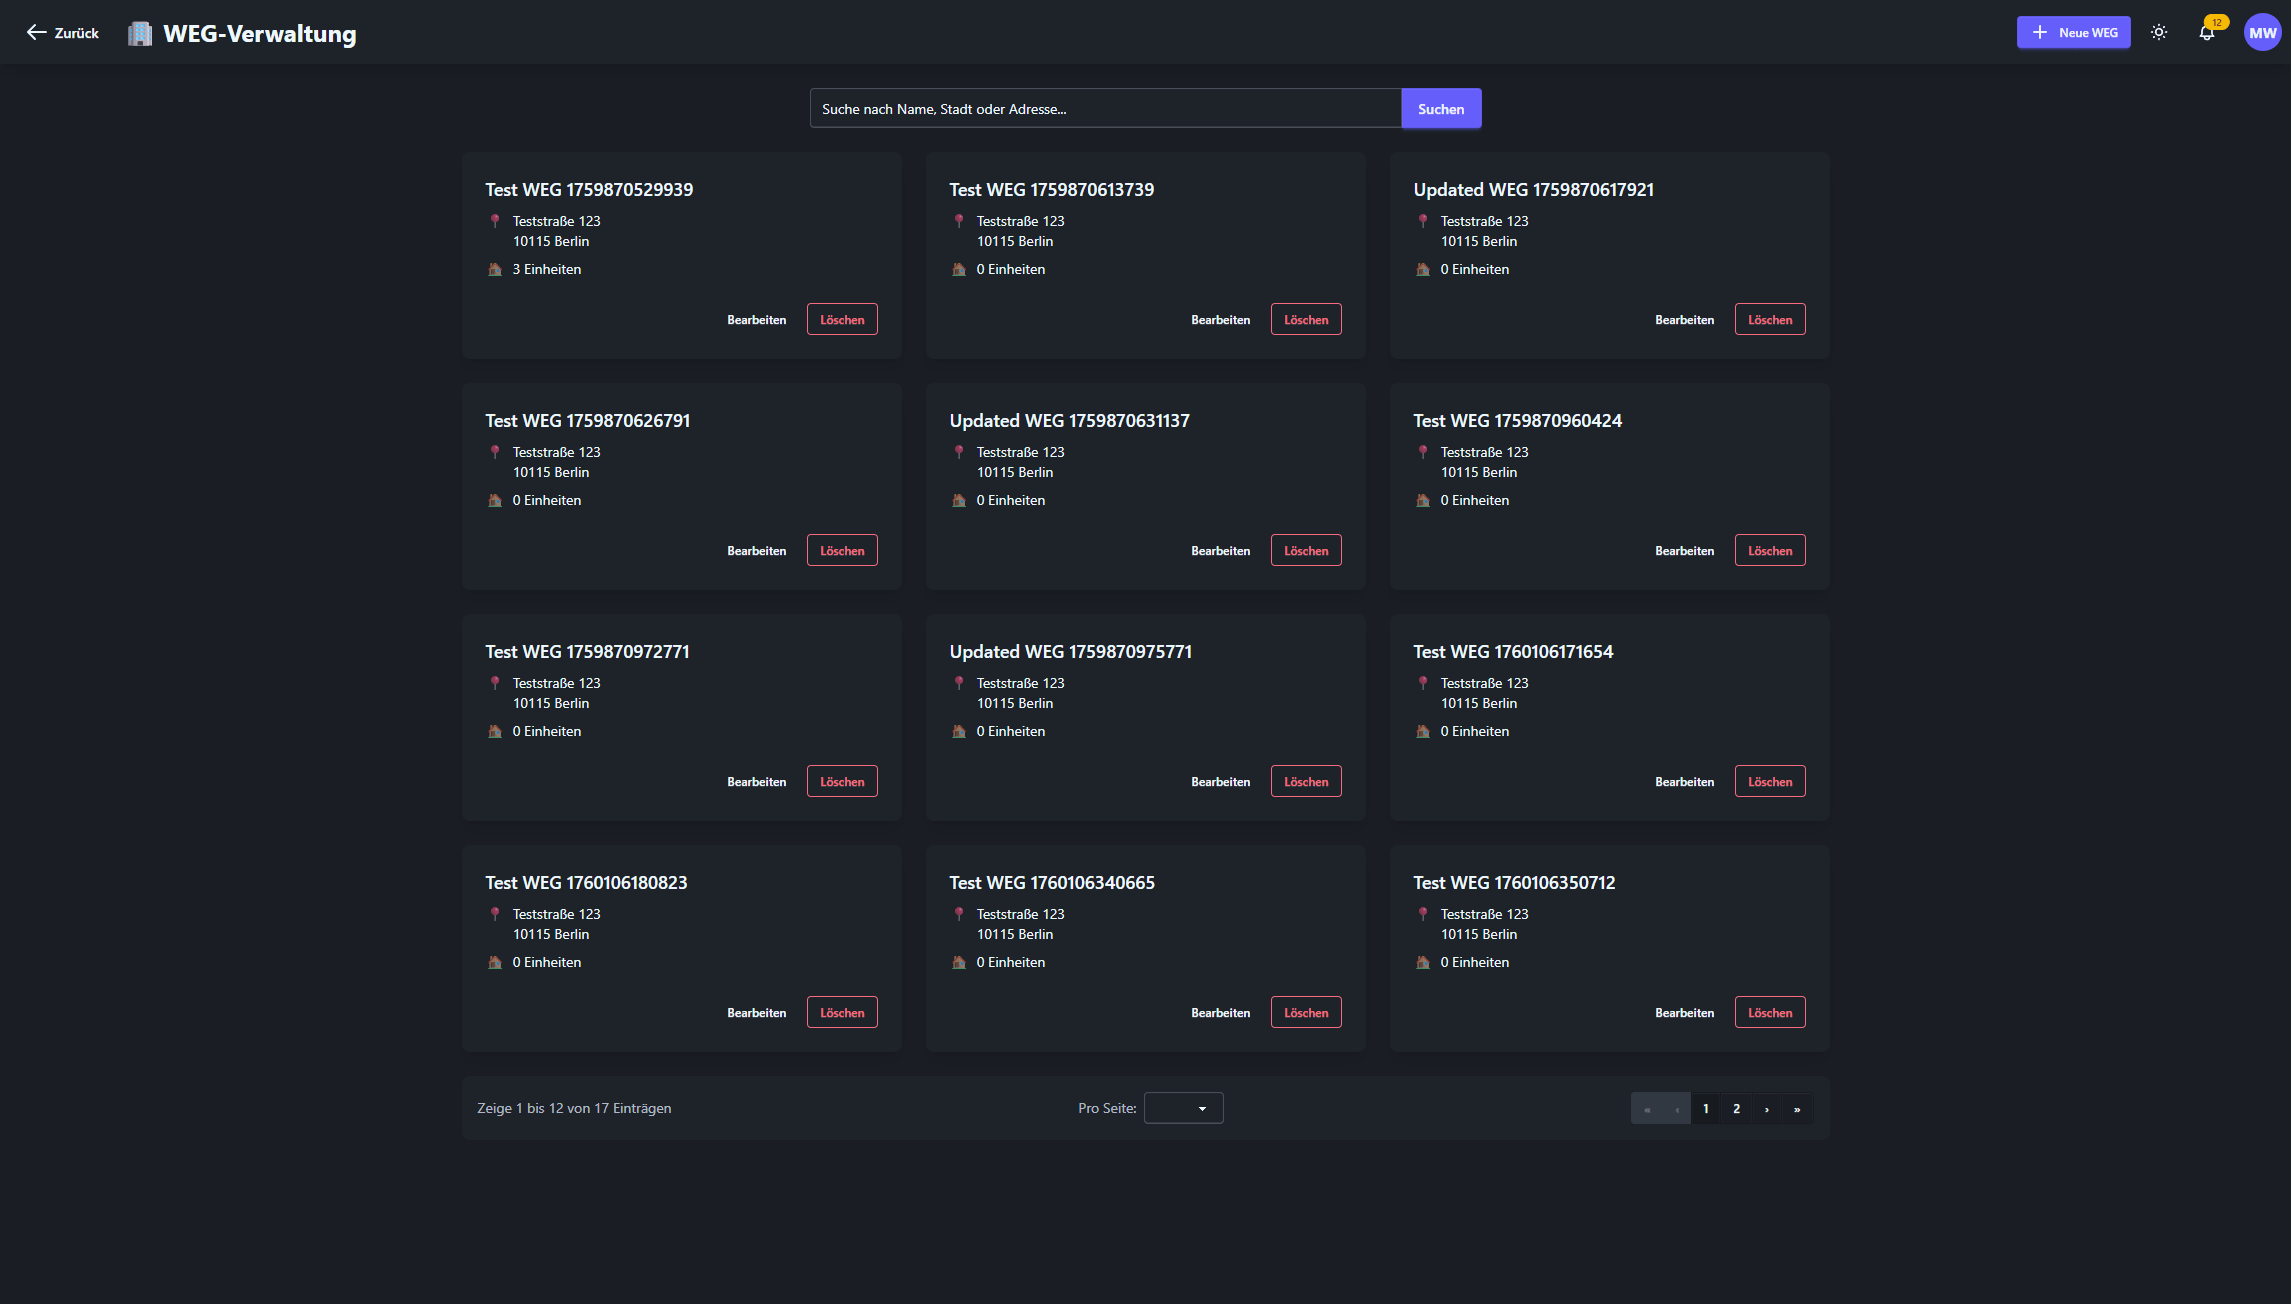Edit Test WEG 1760106350712 with Bearbeiten
Image resolution: width=2291 pixels, height=1304 pixels.
[x=1684, y=1013]
